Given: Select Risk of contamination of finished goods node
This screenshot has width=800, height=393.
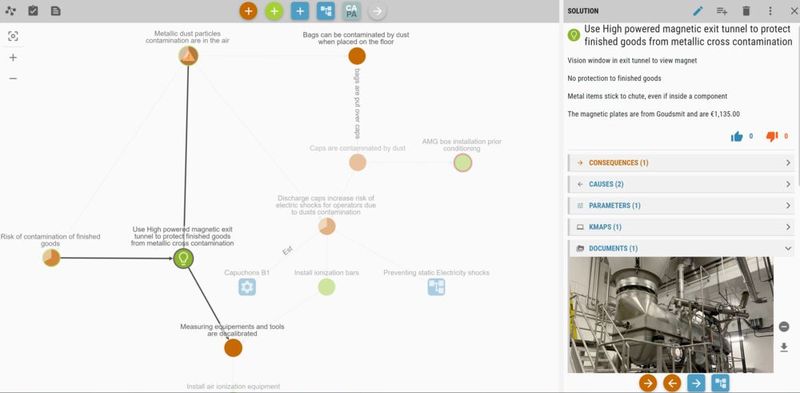Looking at the screenshot, I should [51, 258].
